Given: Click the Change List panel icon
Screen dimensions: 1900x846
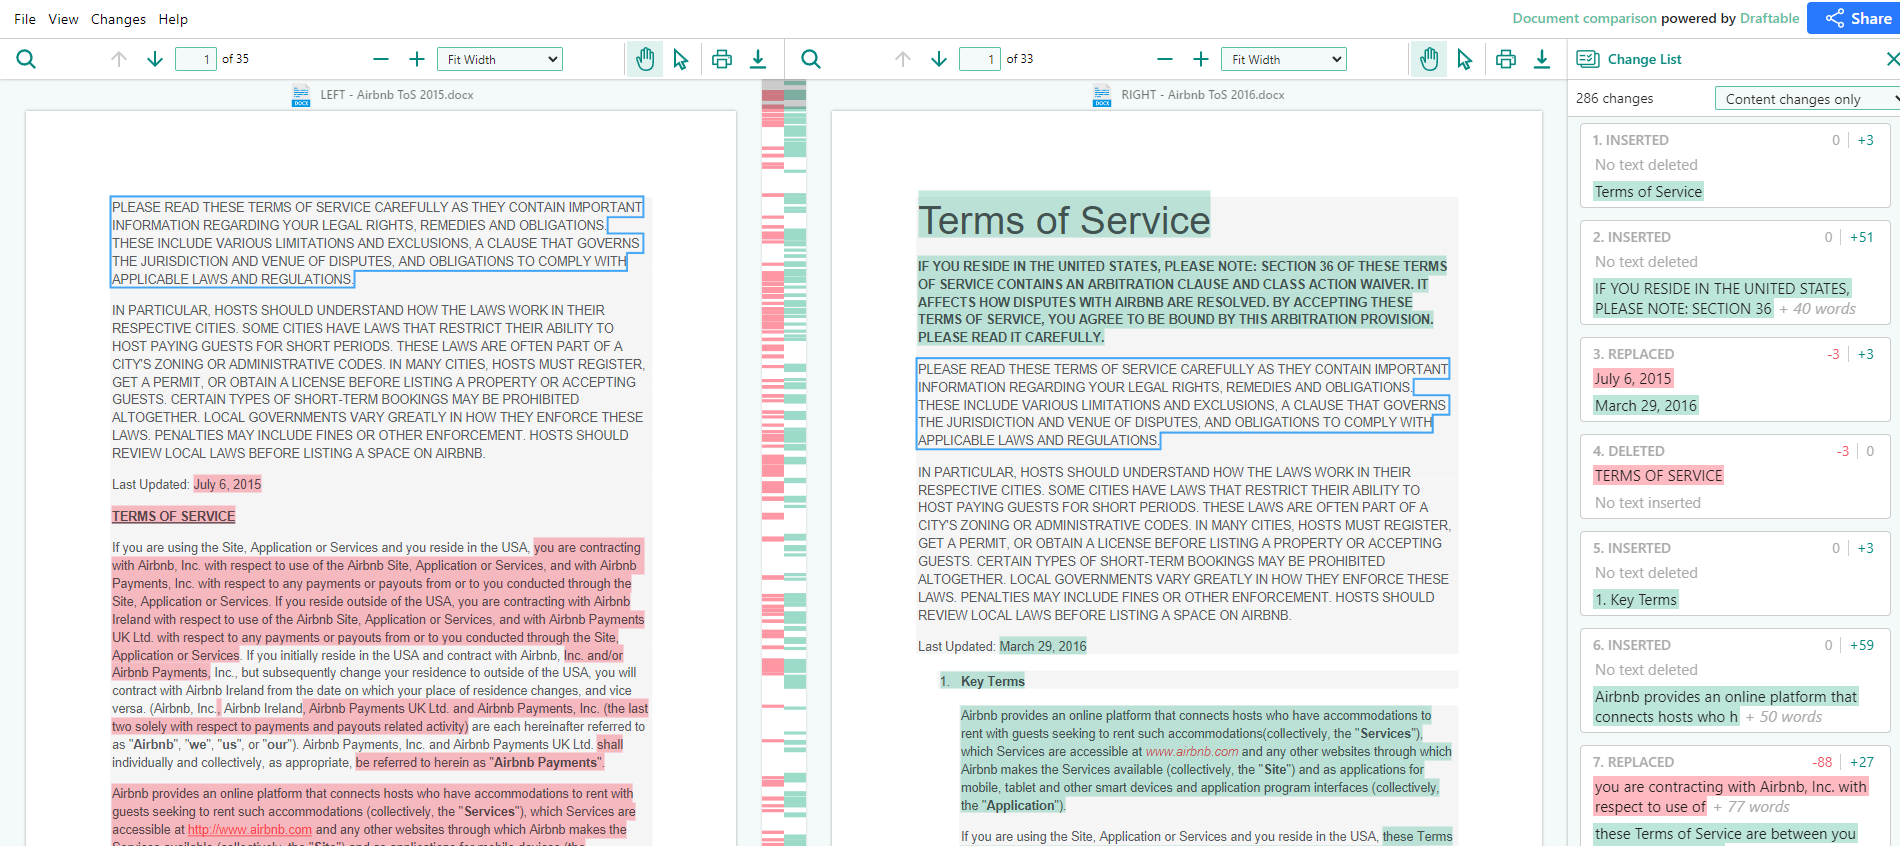Looking at the screenshot, I should click(x=1588, y=59).
